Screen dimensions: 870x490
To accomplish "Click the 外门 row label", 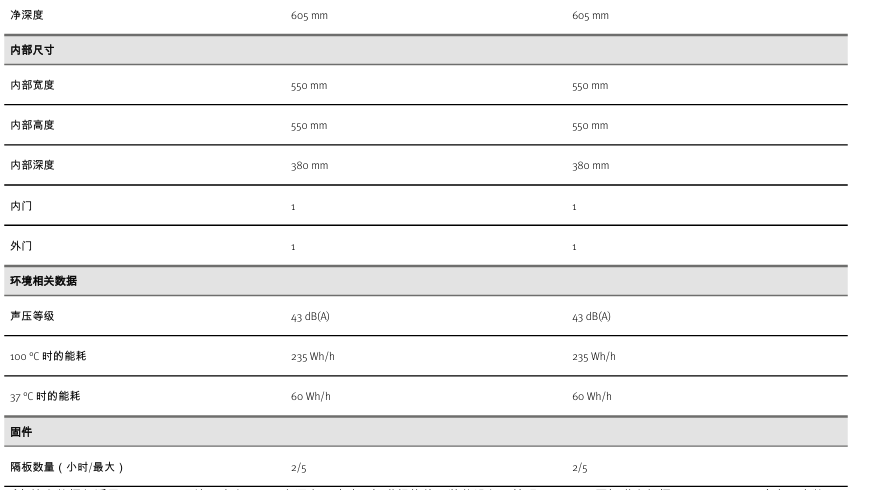I will click(x=21, y=246).
